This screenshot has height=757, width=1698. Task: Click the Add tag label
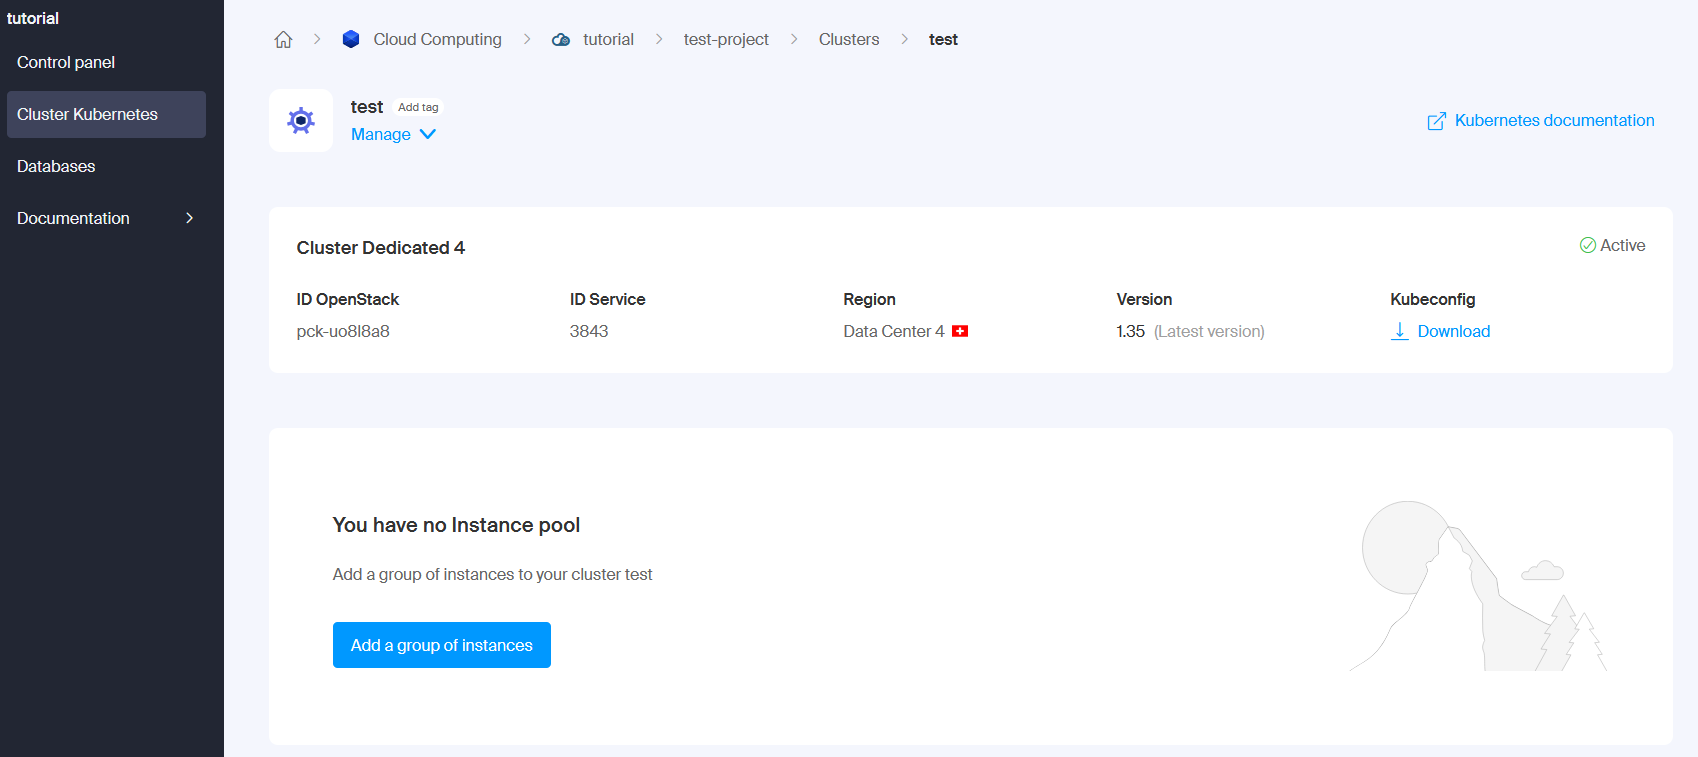(x=418, y=107)
